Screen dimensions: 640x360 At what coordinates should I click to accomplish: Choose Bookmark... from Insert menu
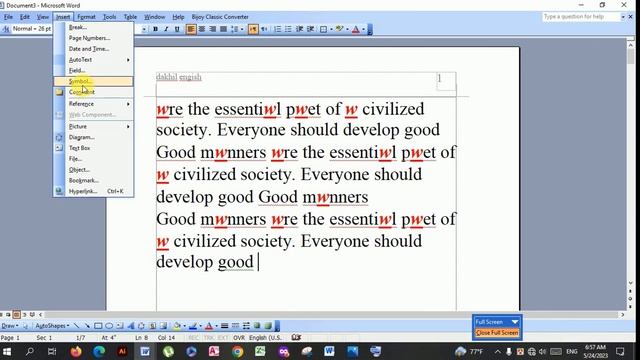tap(93, 180)
